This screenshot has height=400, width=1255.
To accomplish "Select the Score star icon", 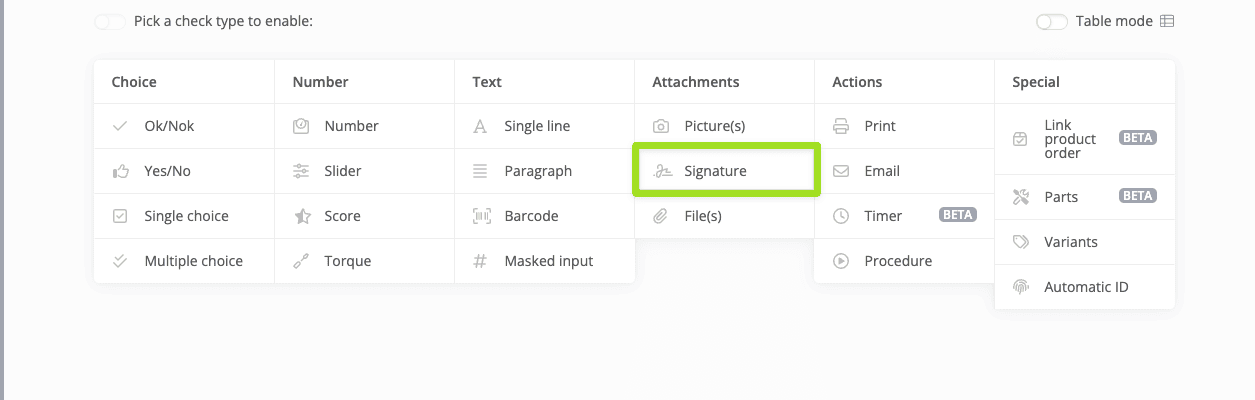I will tap(301, 216).
